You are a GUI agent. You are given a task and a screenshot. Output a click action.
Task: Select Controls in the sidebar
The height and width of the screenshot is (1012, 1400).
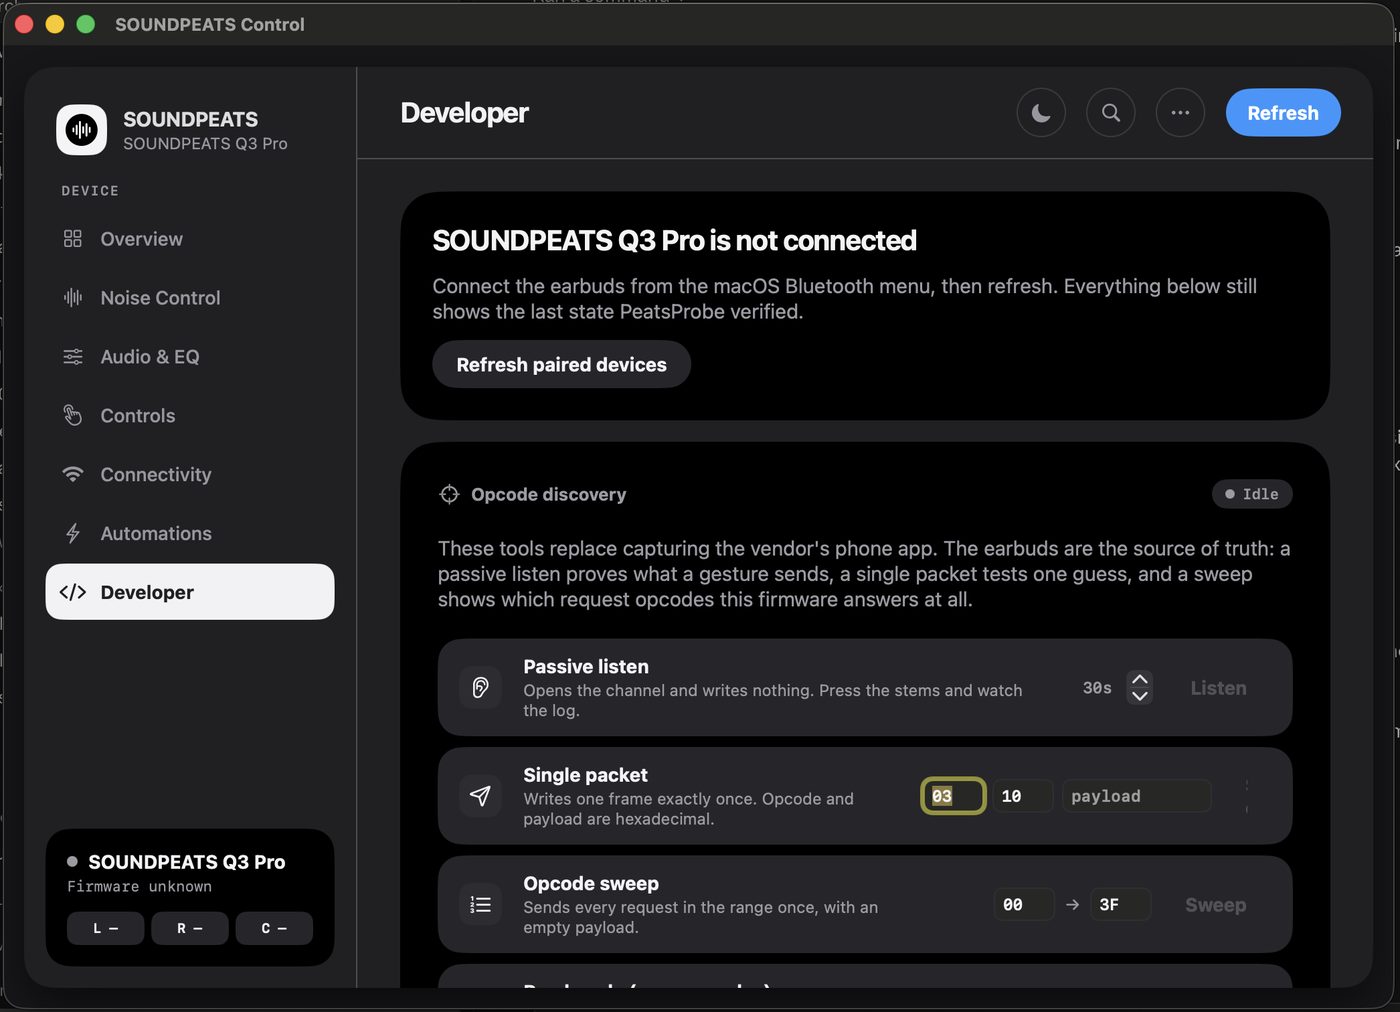190,416
